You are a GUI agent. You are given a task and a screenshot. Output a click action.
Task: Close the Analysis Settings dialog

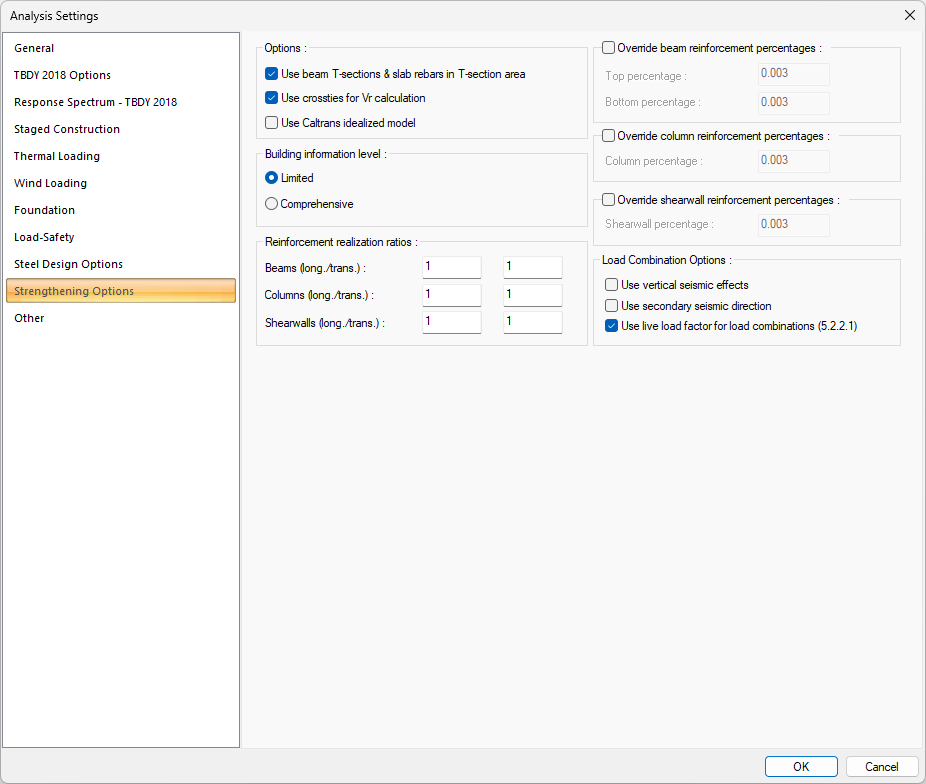tap(909, 16)
